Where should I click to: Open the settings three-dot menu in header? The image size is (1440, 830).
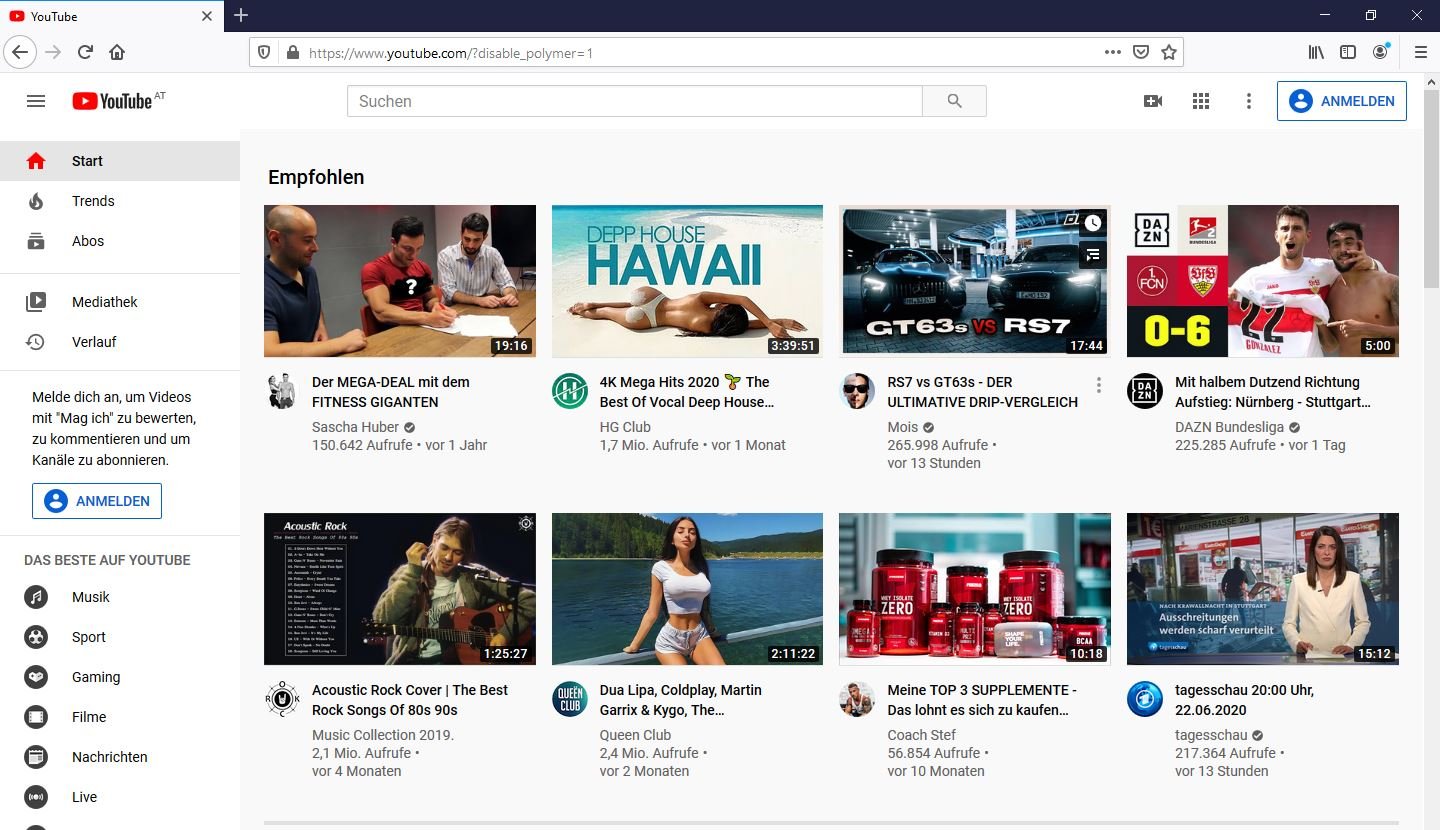tap(1248, 101)
